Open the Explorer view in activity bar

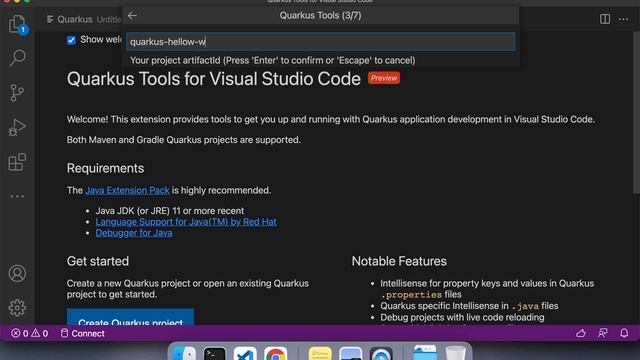coord(17,24)
